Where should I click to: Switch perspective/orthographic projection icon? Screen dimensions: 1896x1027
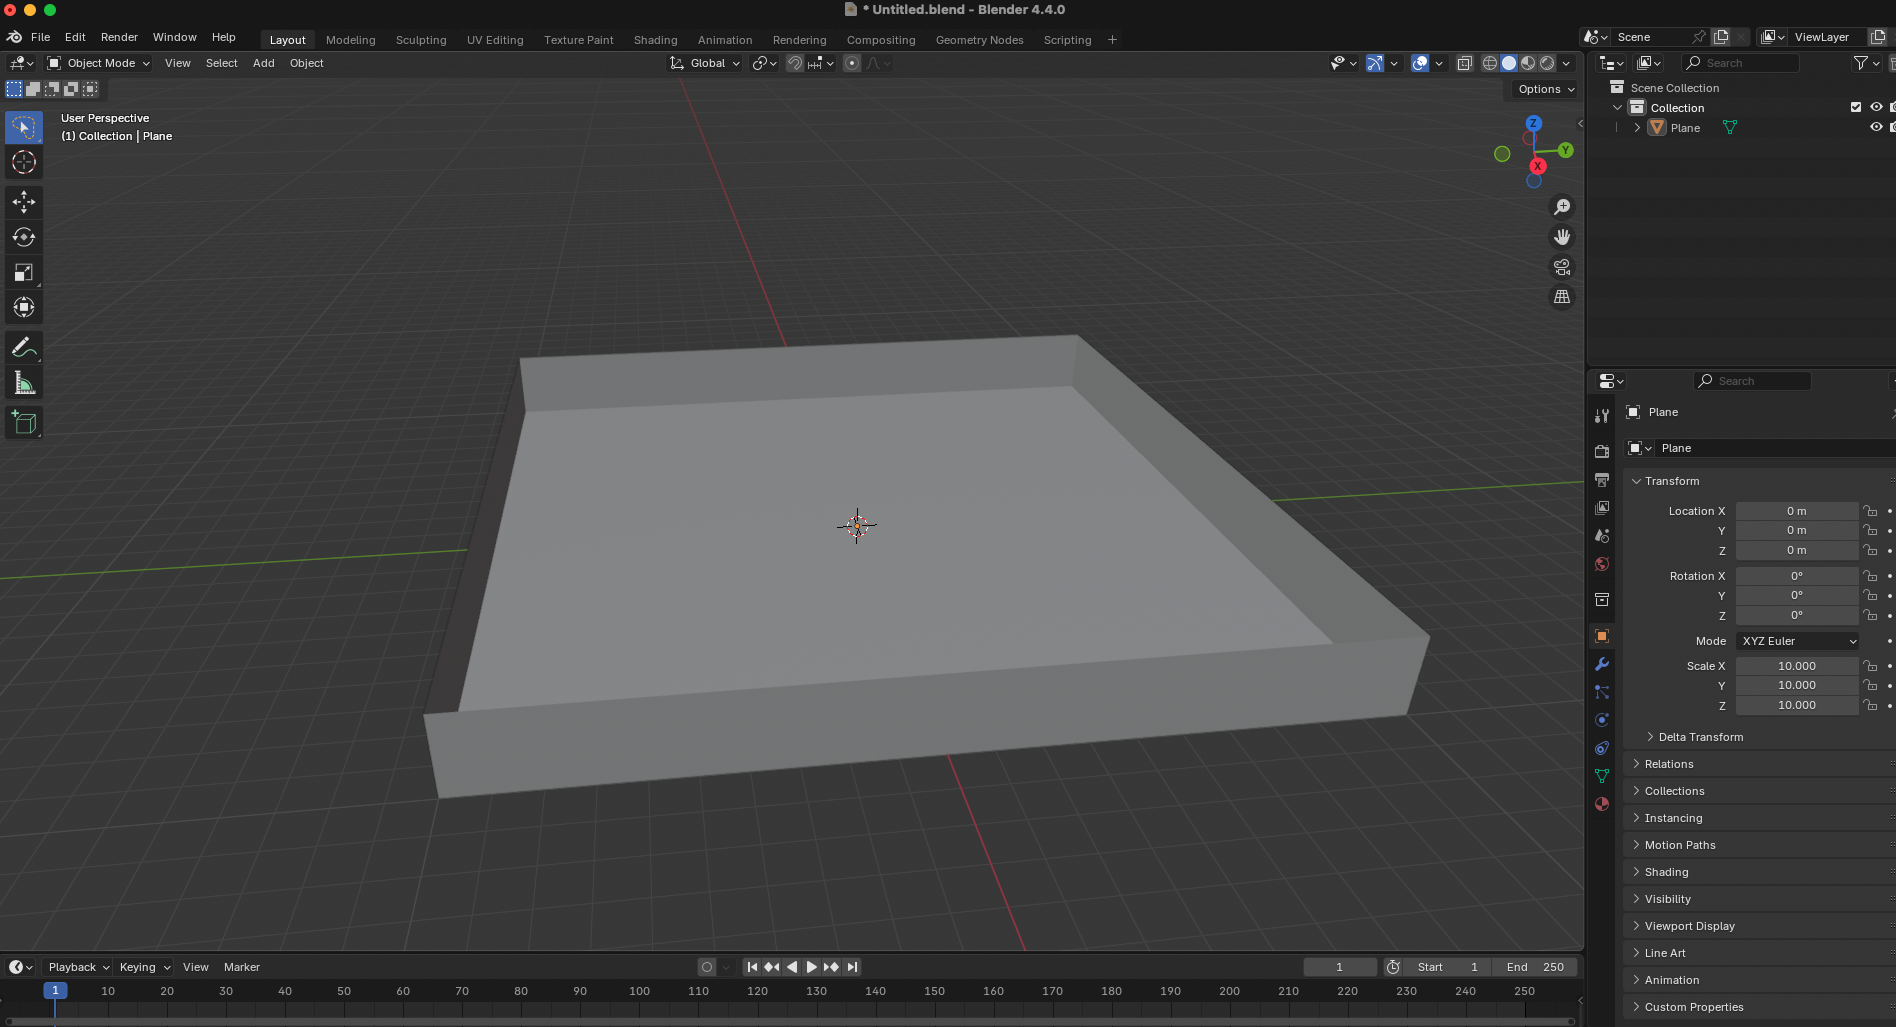1562,297
